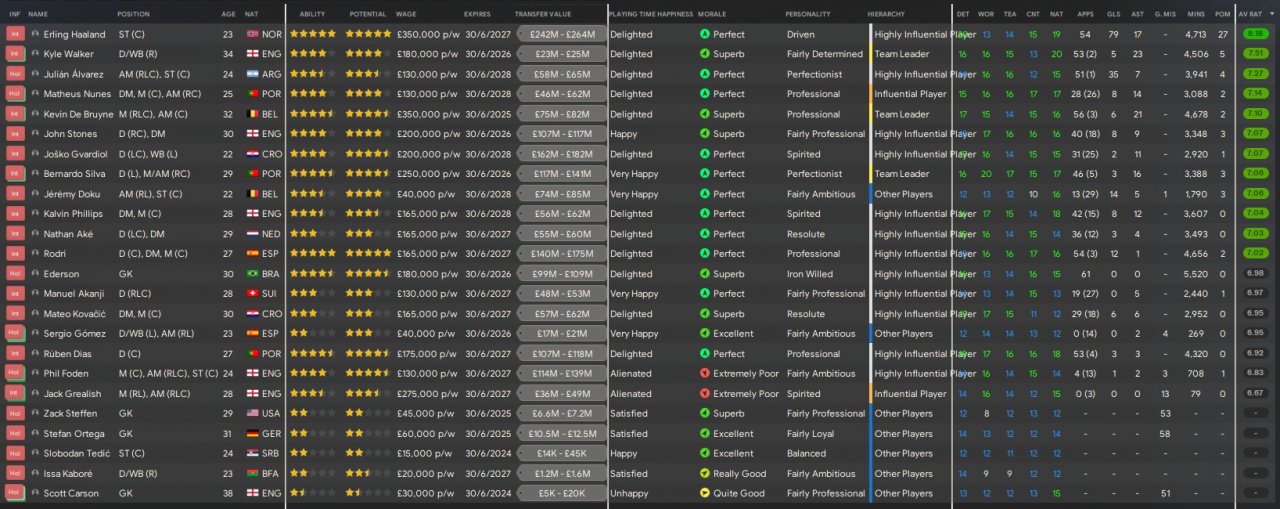1280x509 pixels.
Task: Sort by the ABILITY column header
Action: [x=312, y=14]
